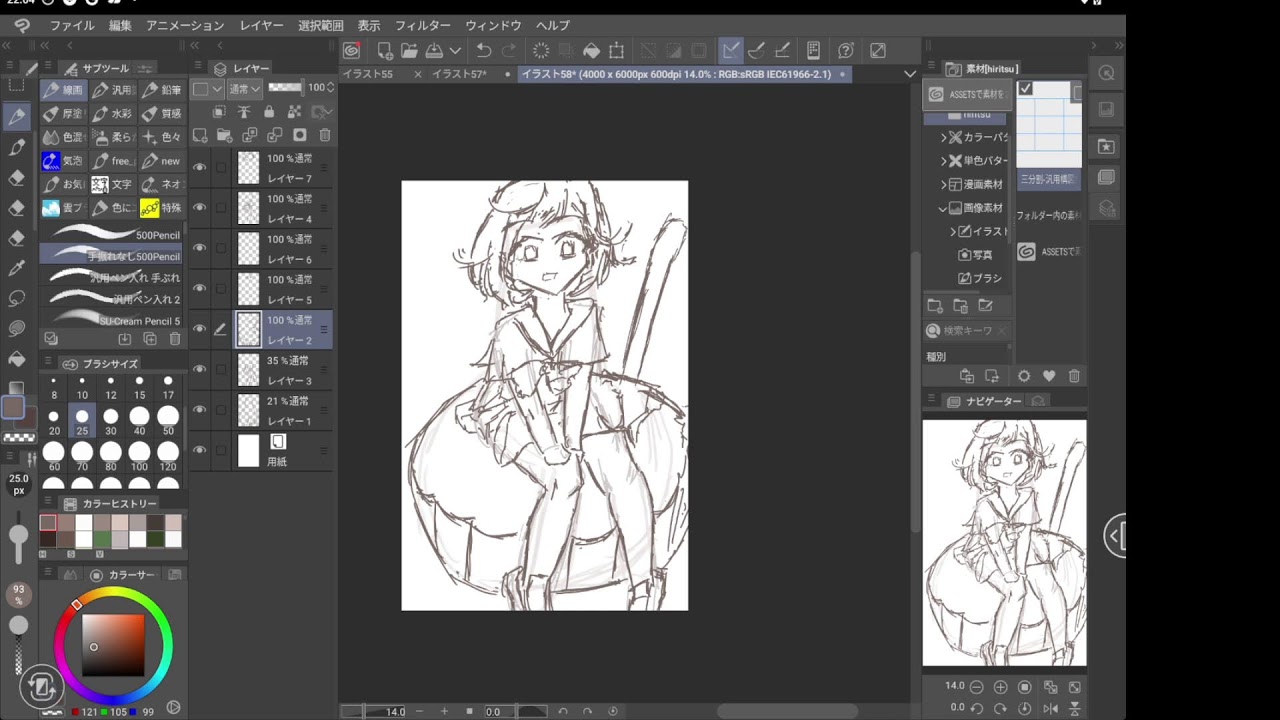The height and width of the screenshot is (720, 1280).
Task: Hide レイヤー 1 with its eye icon
Action: coord(200,410)
